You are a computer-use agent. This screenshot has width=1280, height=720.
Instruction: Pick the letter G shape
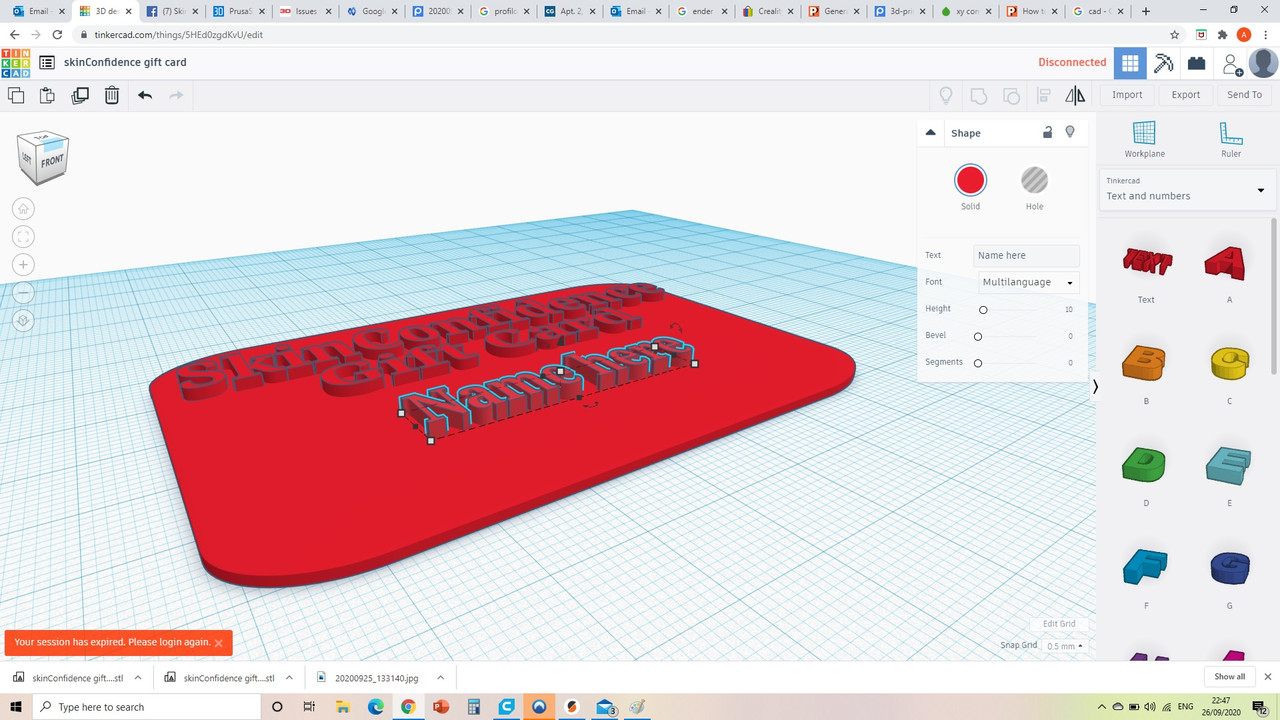(x=1229, y=568)
